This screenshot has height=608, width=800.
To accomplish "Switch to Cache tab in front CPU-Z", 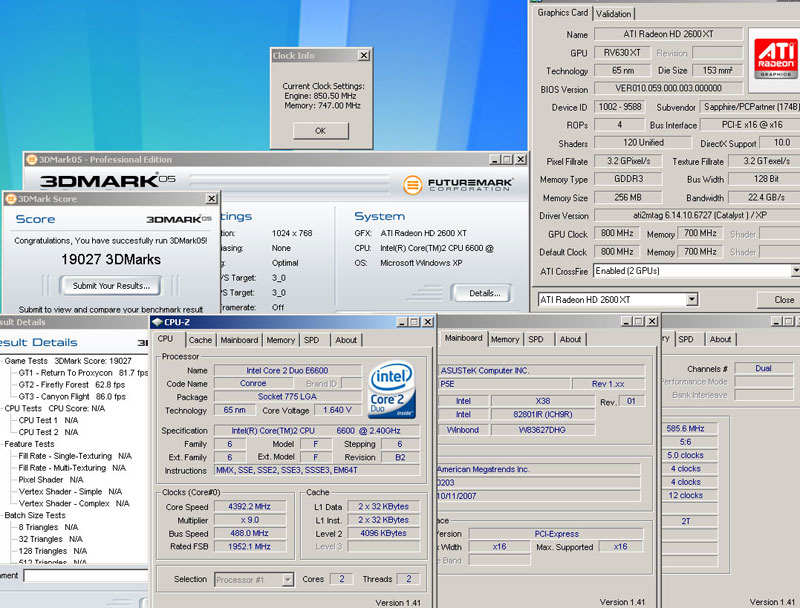I will [200, 340].
